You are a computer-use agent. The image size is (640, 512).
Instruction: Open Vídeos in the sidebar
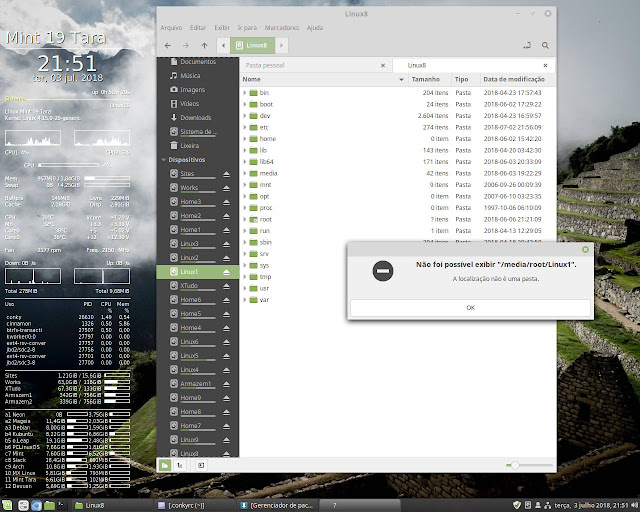(198, 104)
